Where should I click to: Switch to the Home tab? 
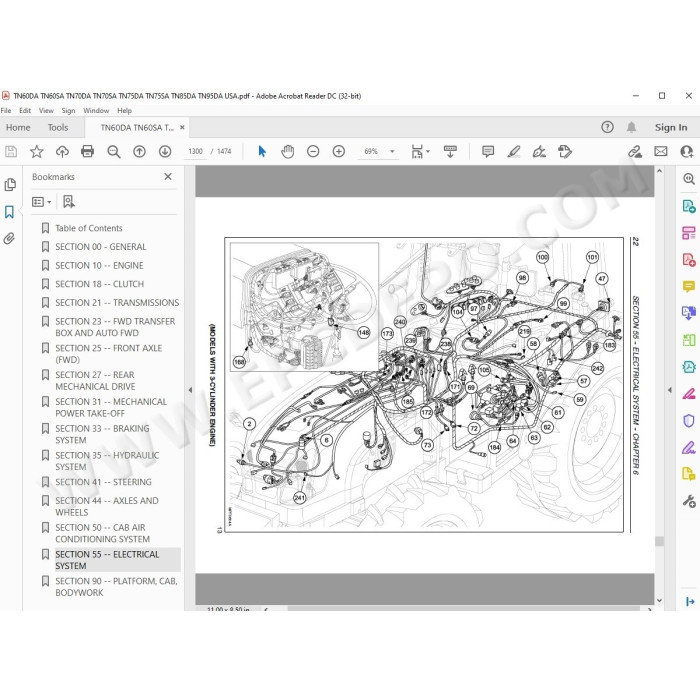(x=18, y=127)
